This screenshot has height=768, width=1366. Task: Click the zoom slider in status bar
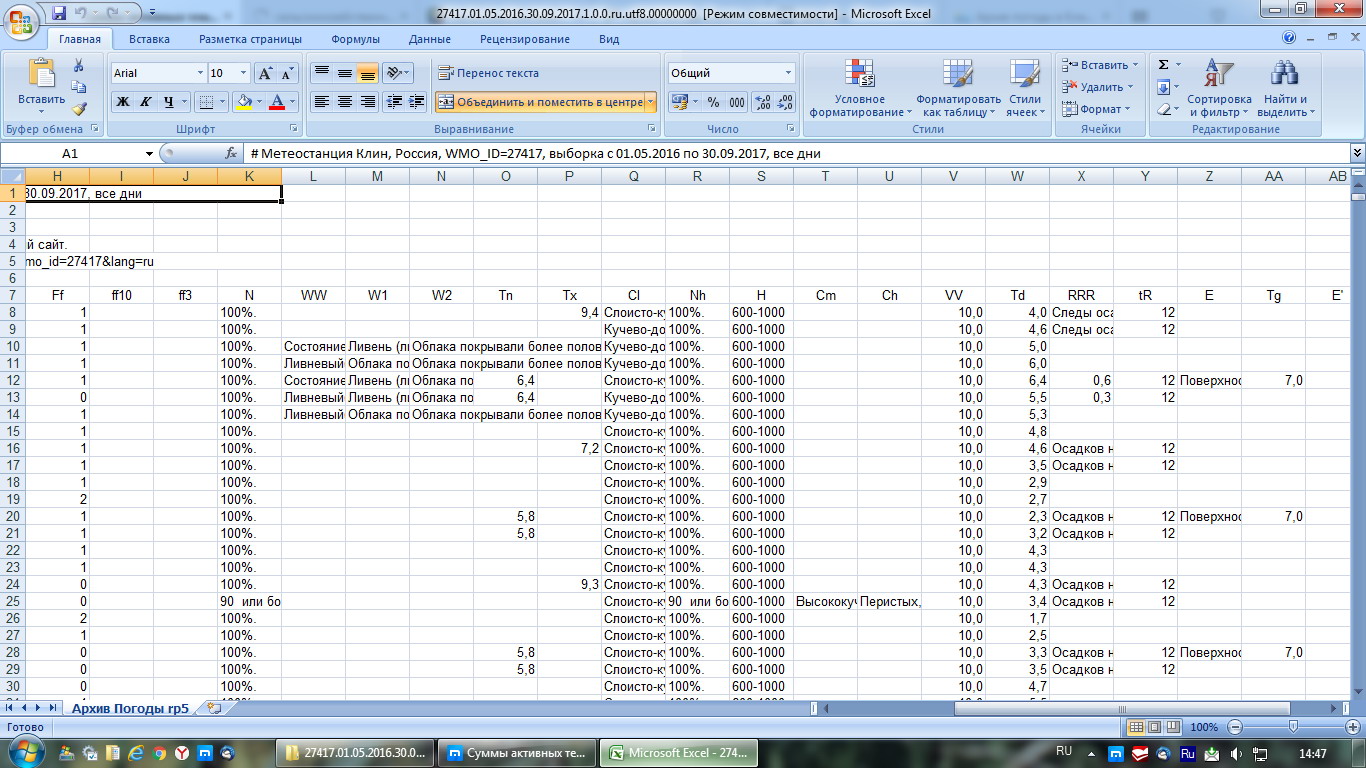tap(1293, 727)
